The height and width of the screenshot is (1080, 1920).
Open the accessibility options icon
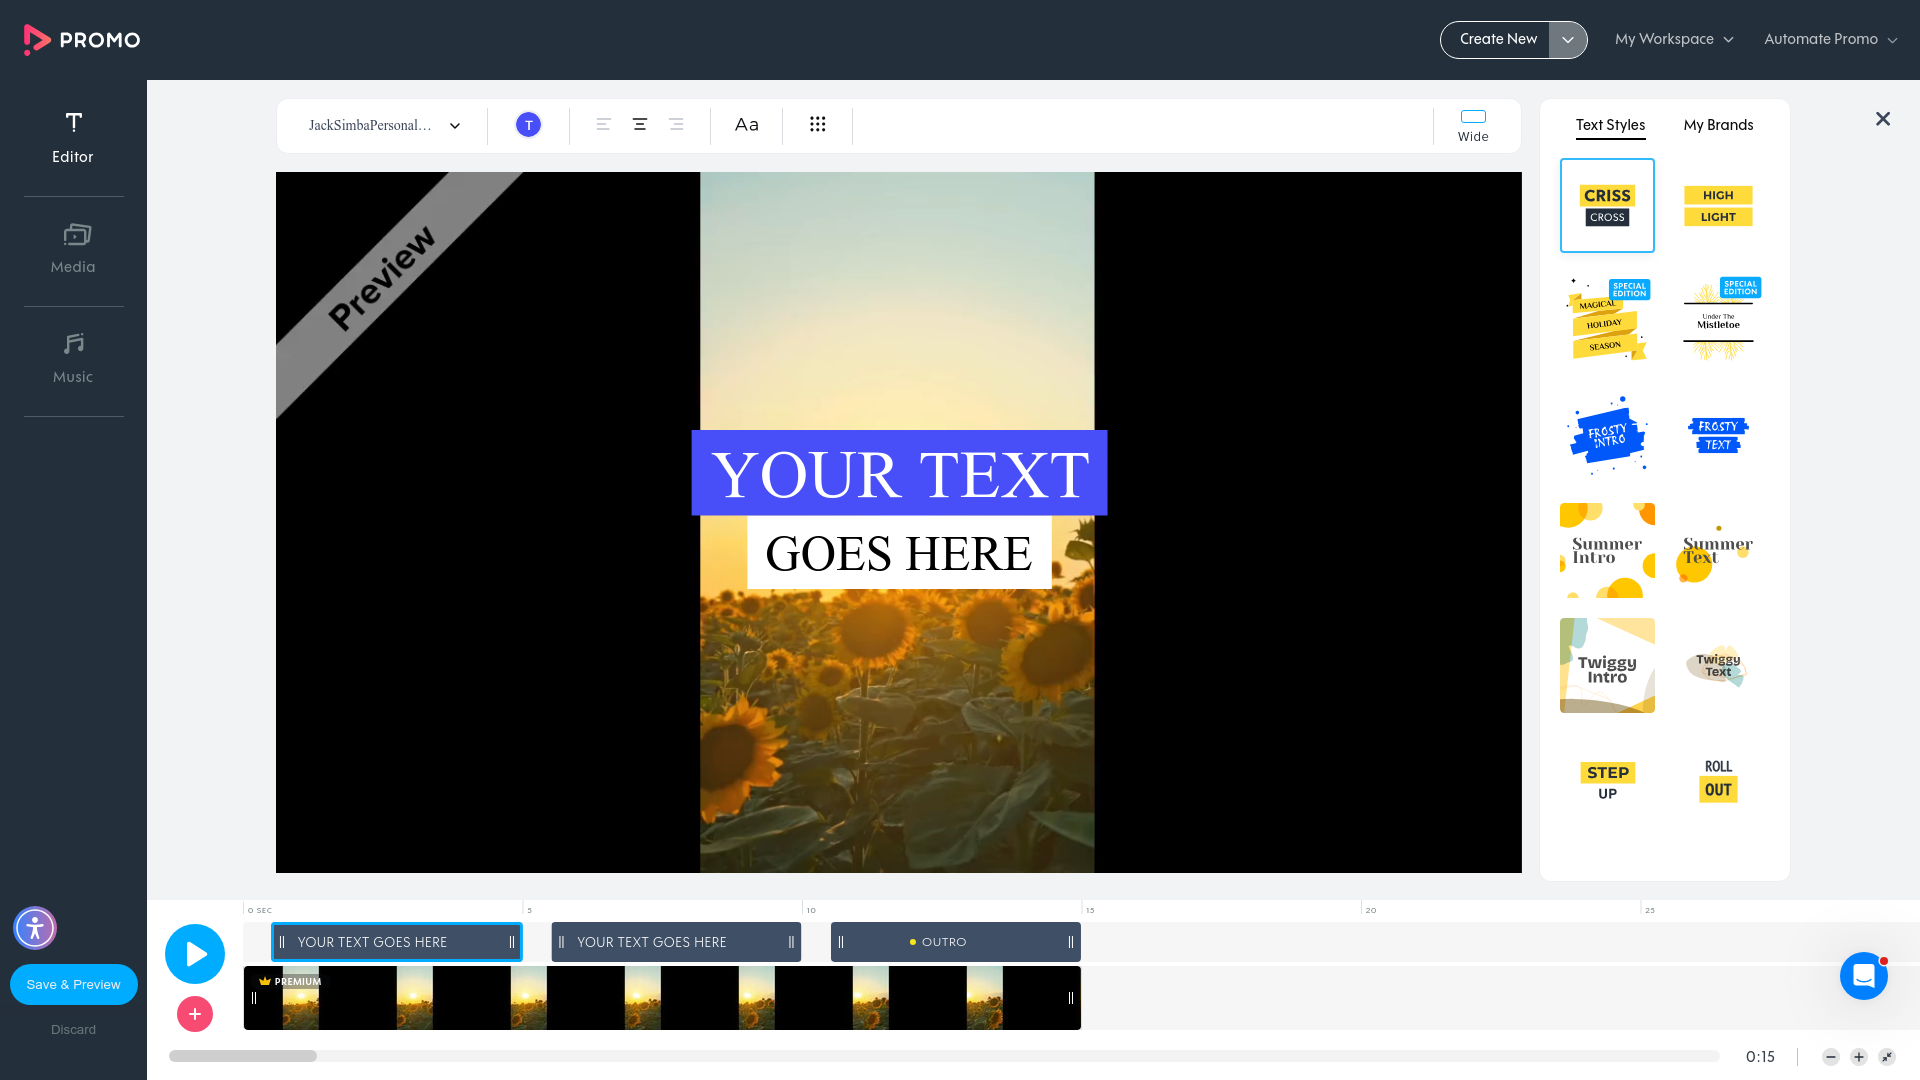(35, 928)
